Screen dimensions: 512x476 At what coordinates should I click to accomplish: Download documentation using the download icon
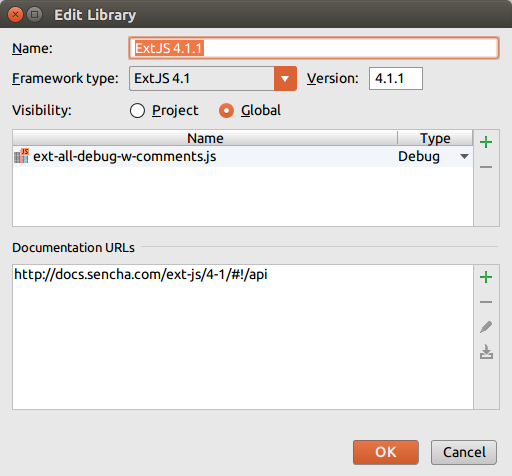point(486,352)
